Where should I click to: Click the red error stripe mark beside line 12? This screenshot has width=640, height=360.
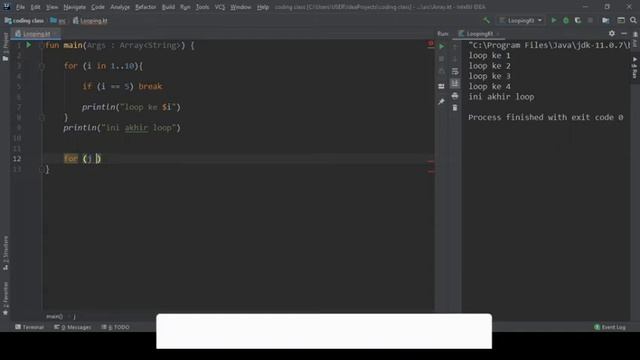(430, 161)
